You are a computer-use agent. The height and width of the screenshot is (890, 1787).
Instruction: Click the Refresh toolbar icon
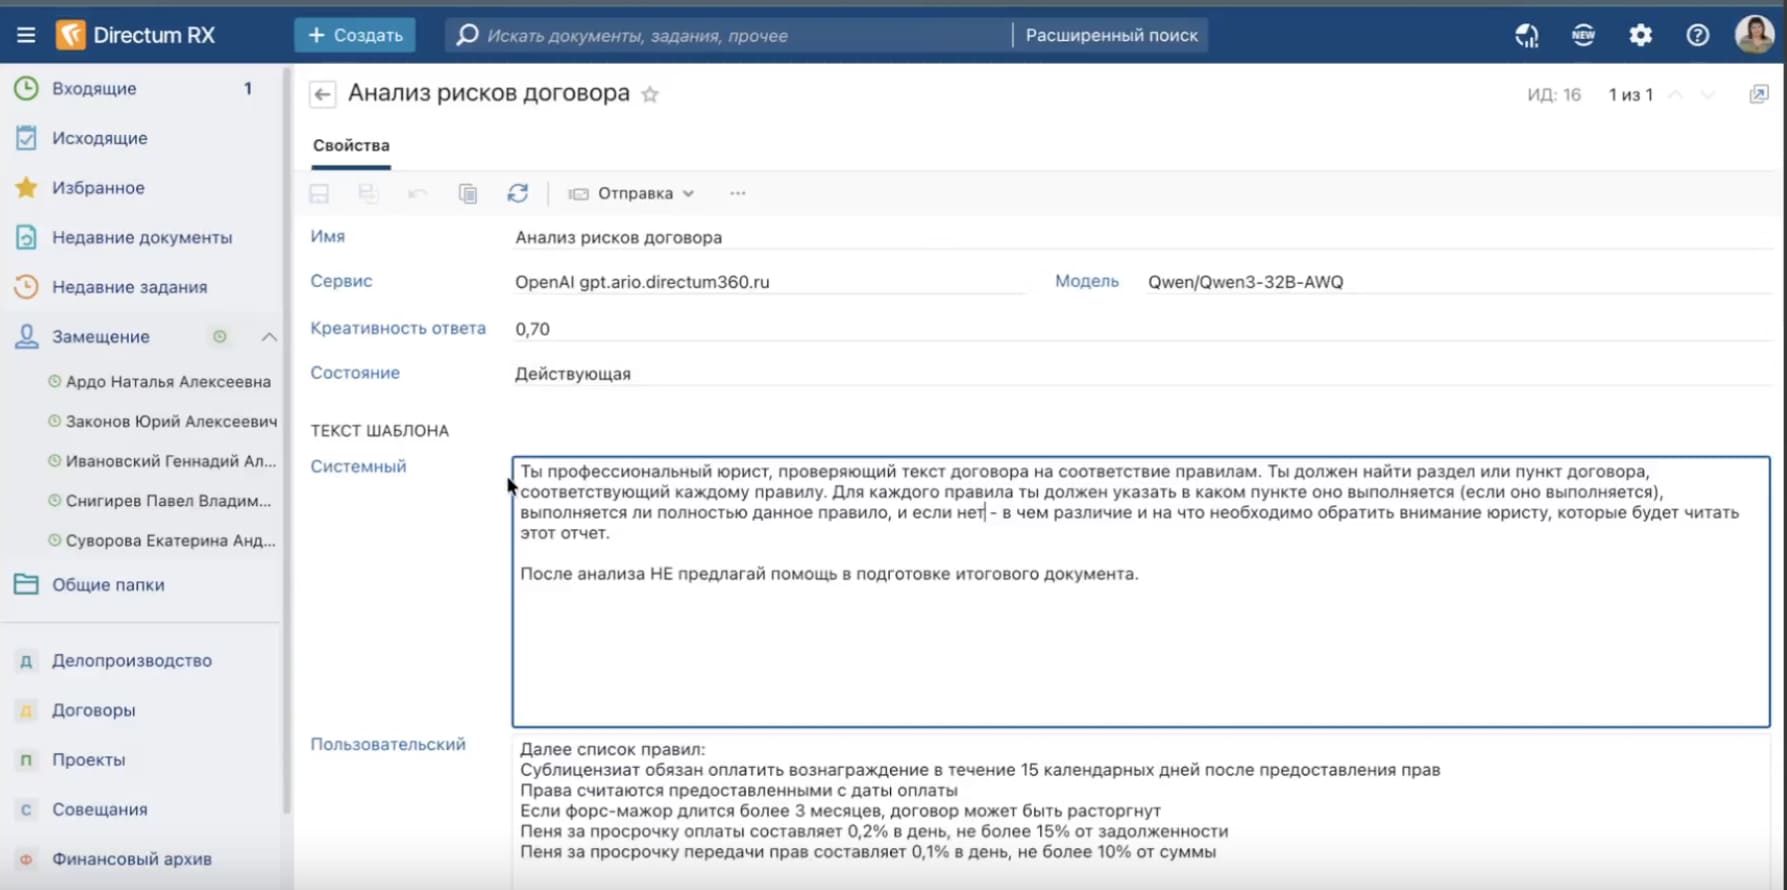pos(517,194)
